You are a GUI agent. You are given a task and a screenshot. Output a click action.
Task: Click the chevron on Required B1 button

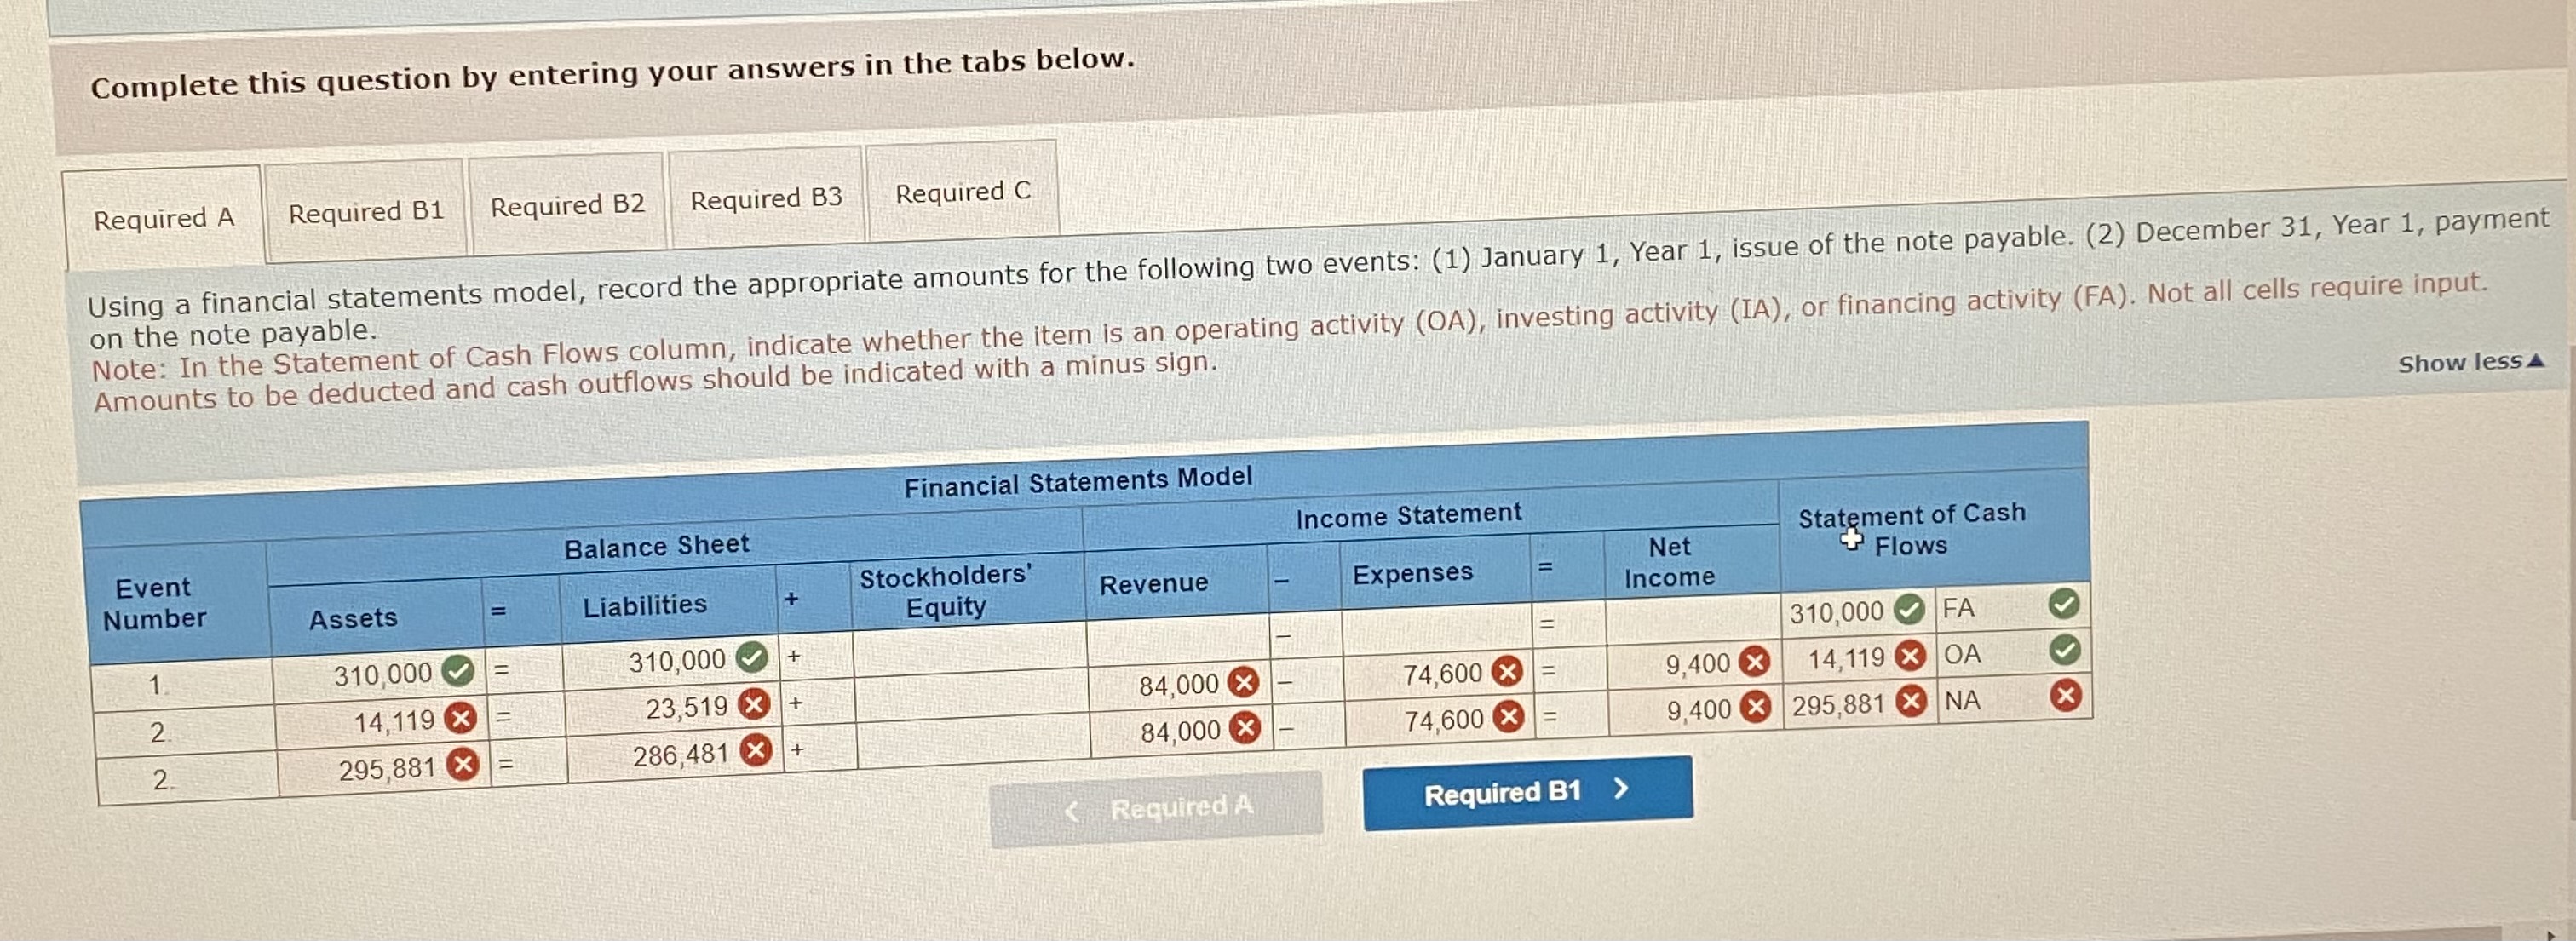coord(1624,791)
